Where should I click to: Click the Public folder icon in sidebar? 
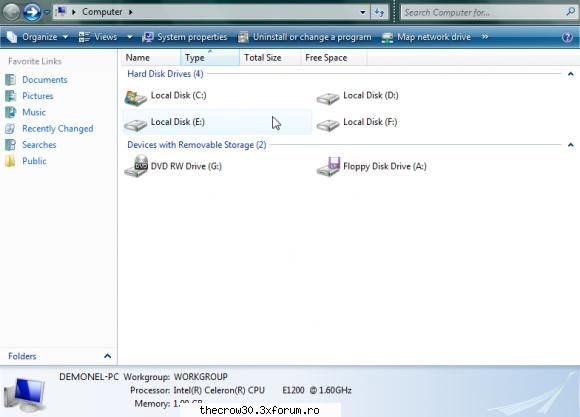tap(10, 161)
